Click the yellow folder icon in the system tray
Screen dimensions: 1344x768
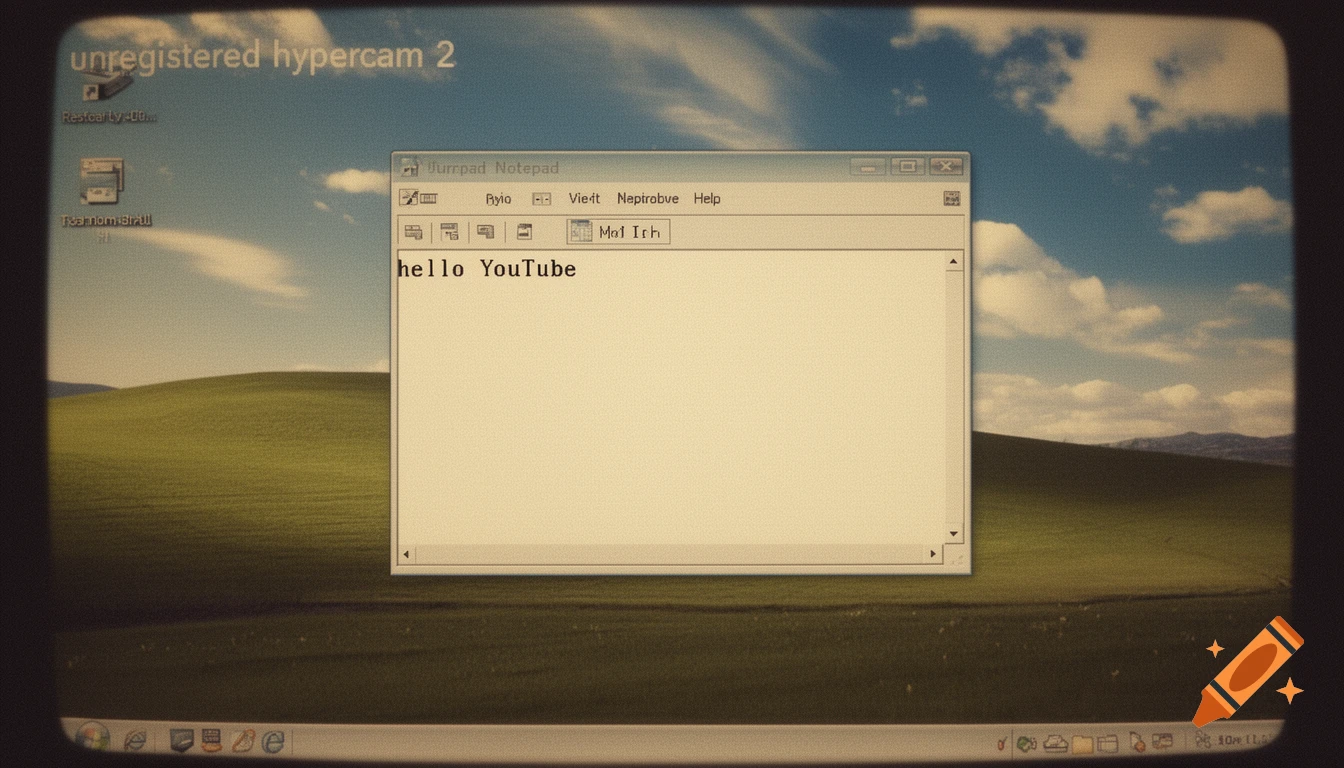1082,744
